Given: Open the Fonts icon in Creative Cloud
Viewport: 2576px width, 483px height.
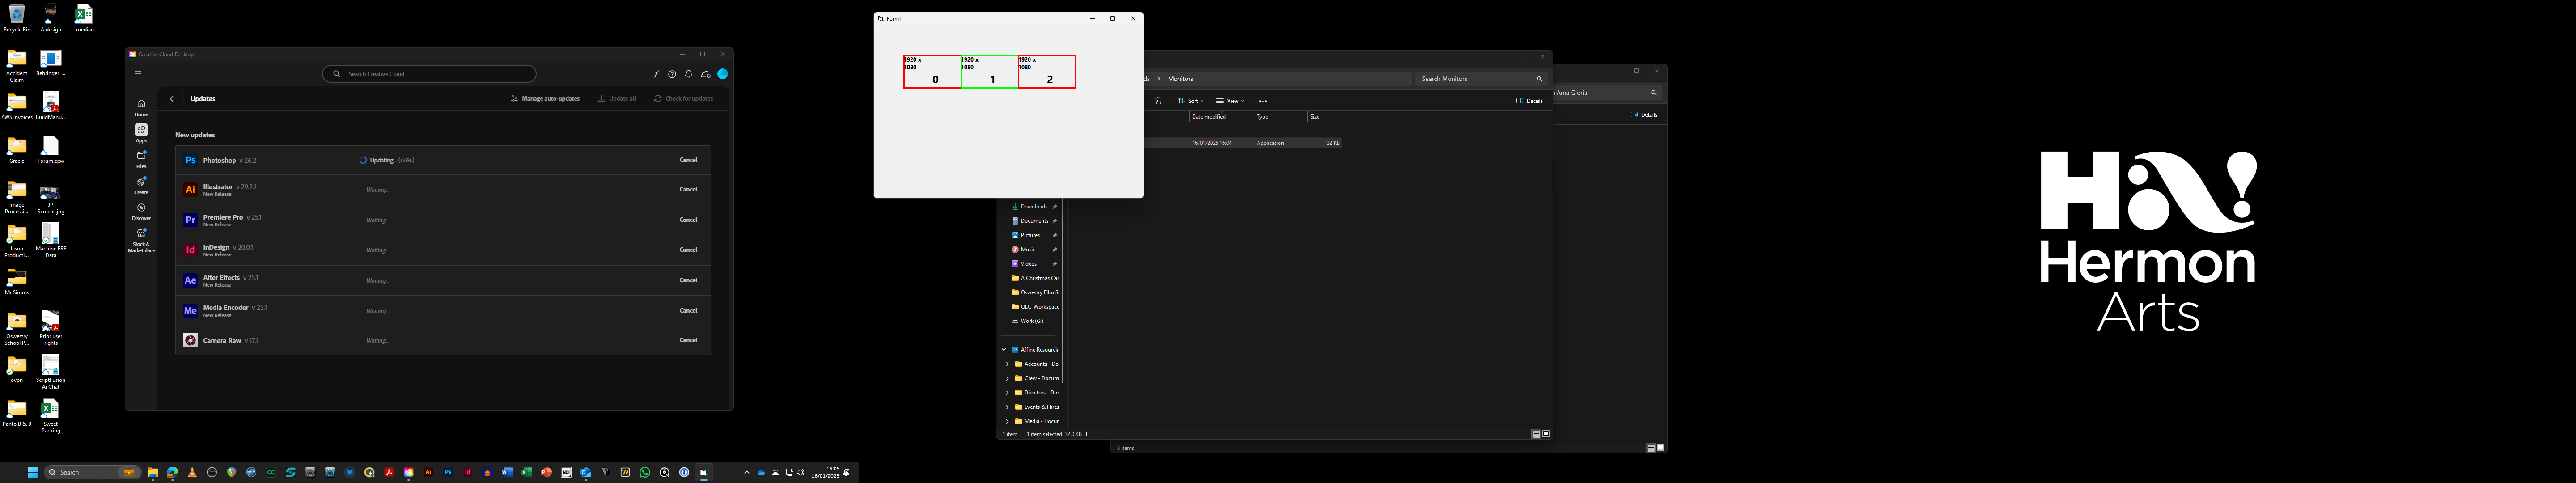Looking at the screenshot, I should 656,74.
